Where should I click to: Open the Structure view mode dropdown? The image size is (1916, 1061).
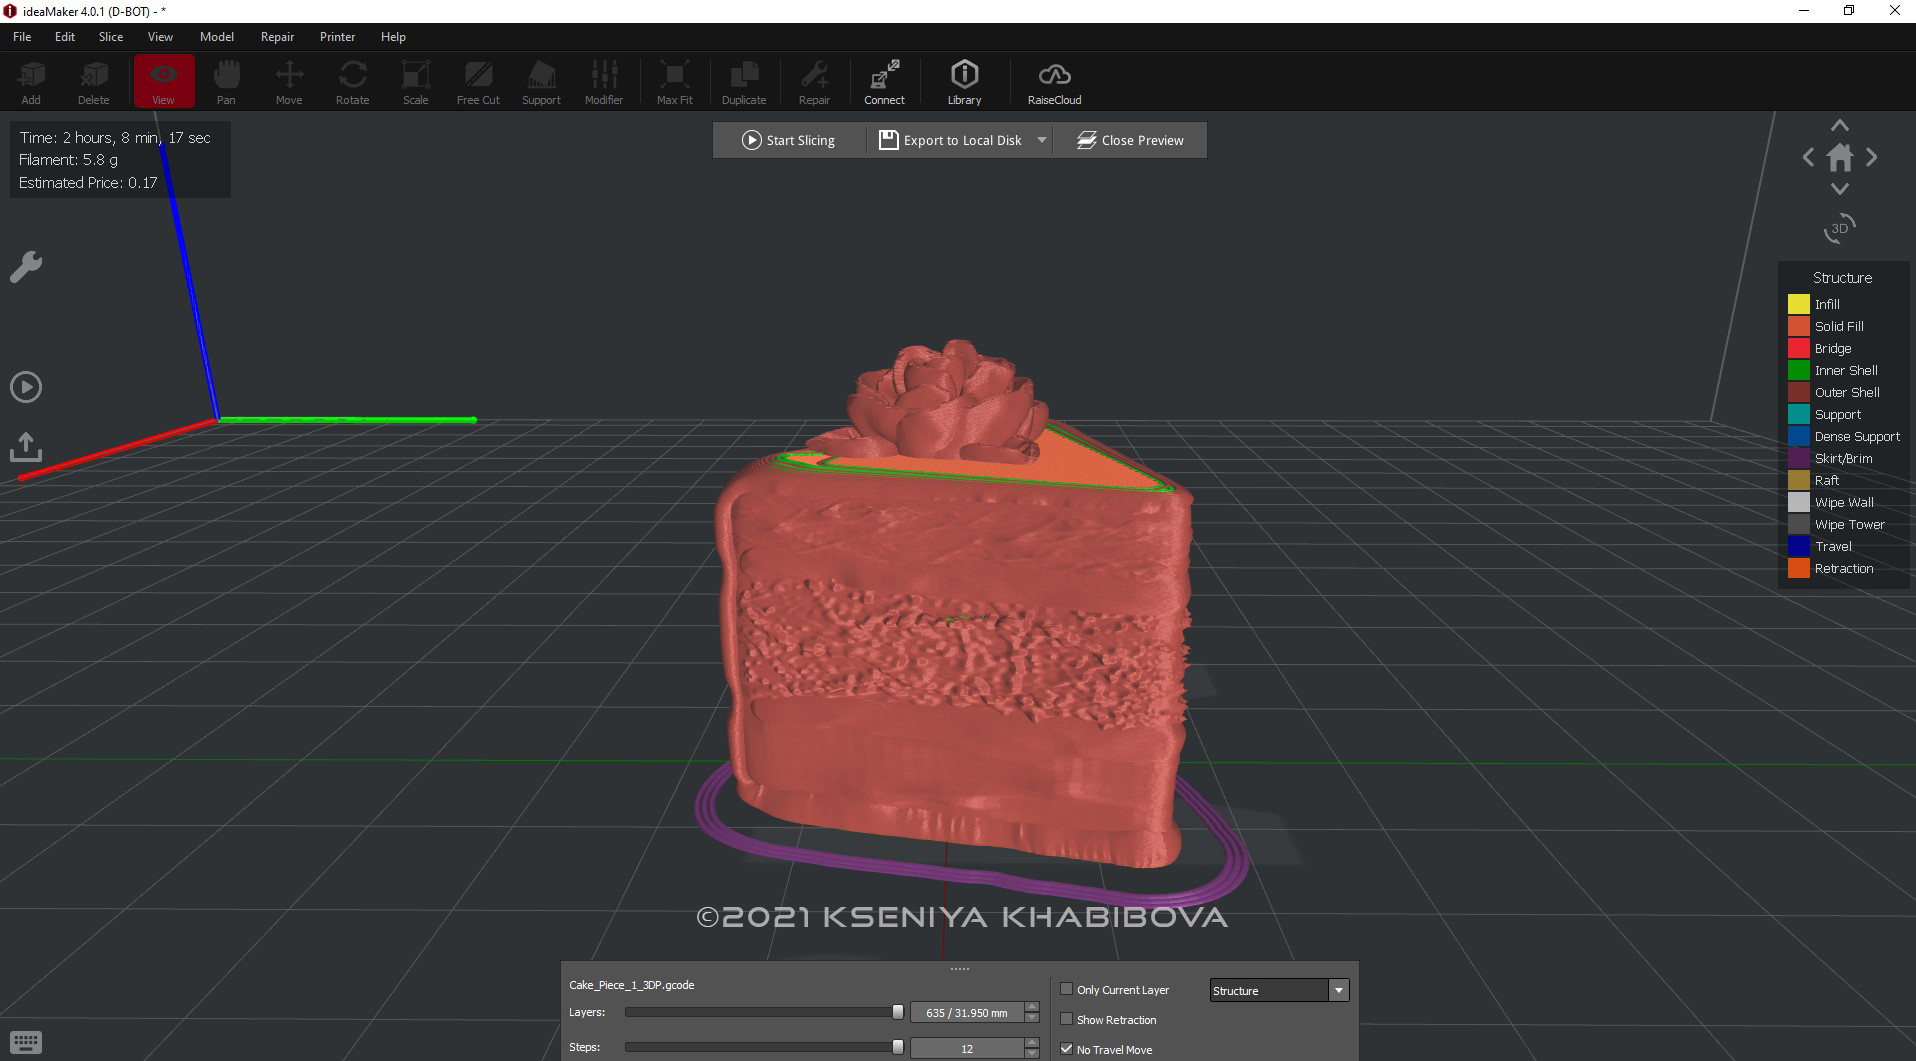click(1338, 990)
